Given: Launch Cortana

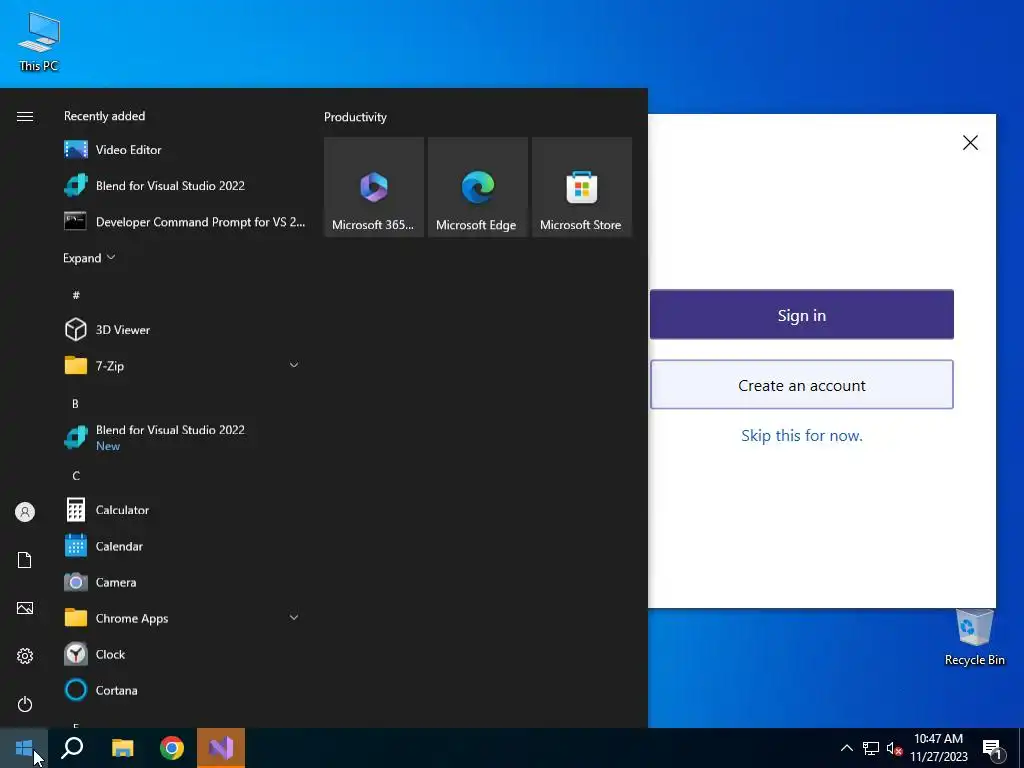Looking at the screenshot, I should (x=183, y=690).
